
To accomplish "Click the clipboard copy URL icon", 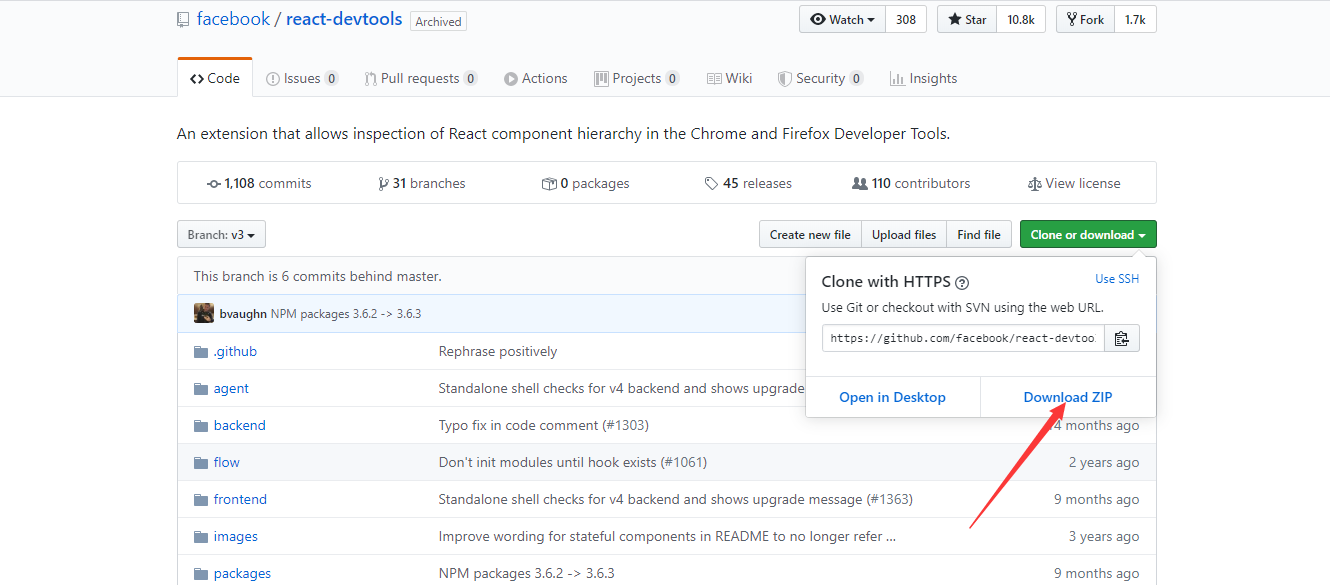I will click(x=1122, y=338).
